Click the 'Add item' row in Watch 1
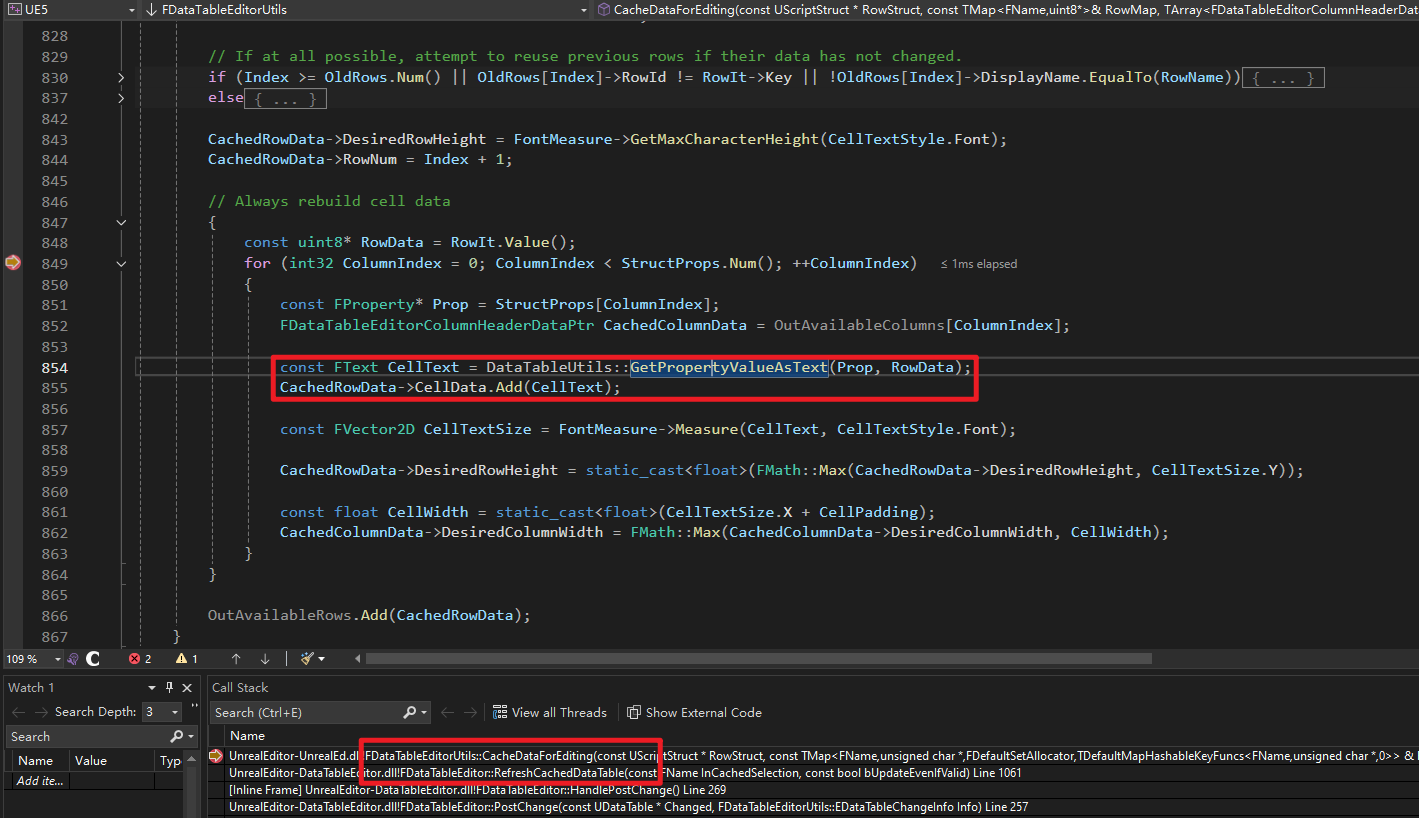 40,781
